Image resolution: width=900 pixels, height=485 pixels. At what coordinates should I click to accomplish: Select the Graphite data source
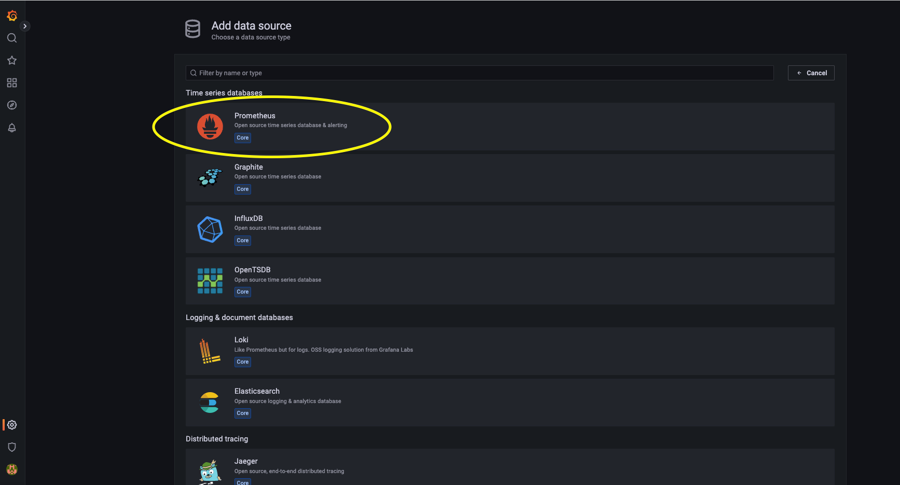tap(510, 178)
